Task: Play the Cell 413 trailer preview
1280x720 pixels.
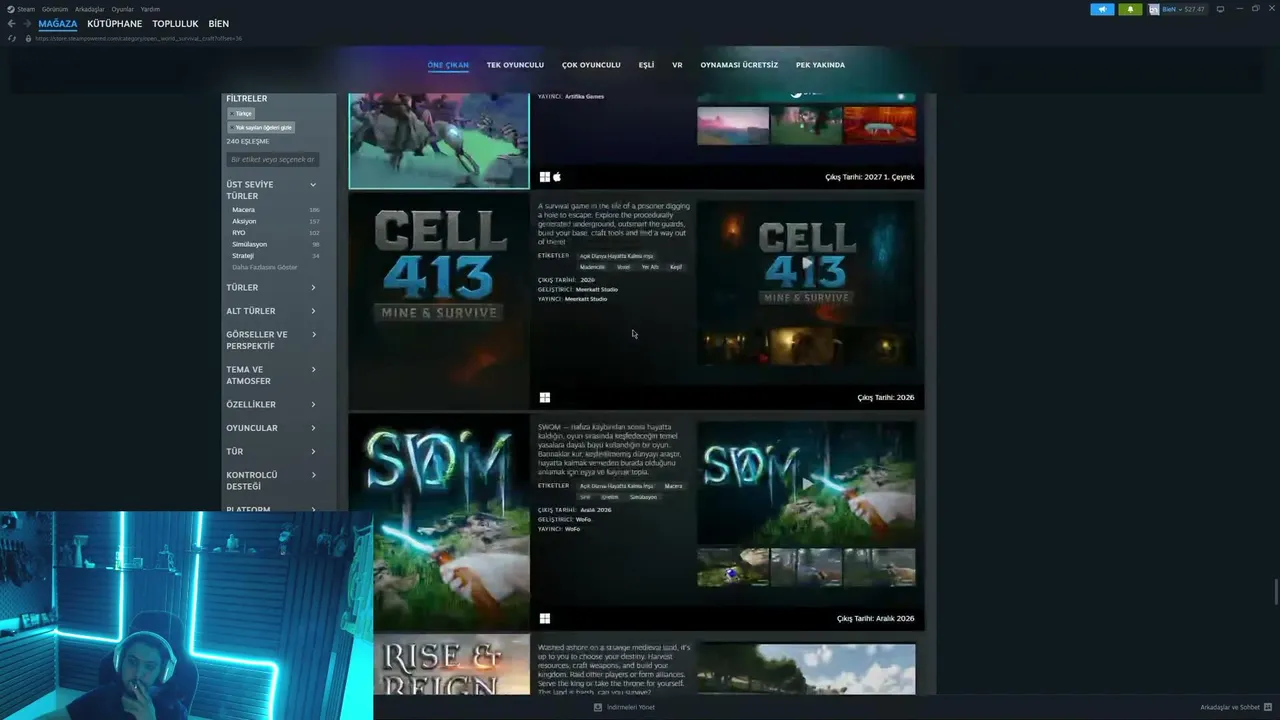Action: click(x=806, y=263)
